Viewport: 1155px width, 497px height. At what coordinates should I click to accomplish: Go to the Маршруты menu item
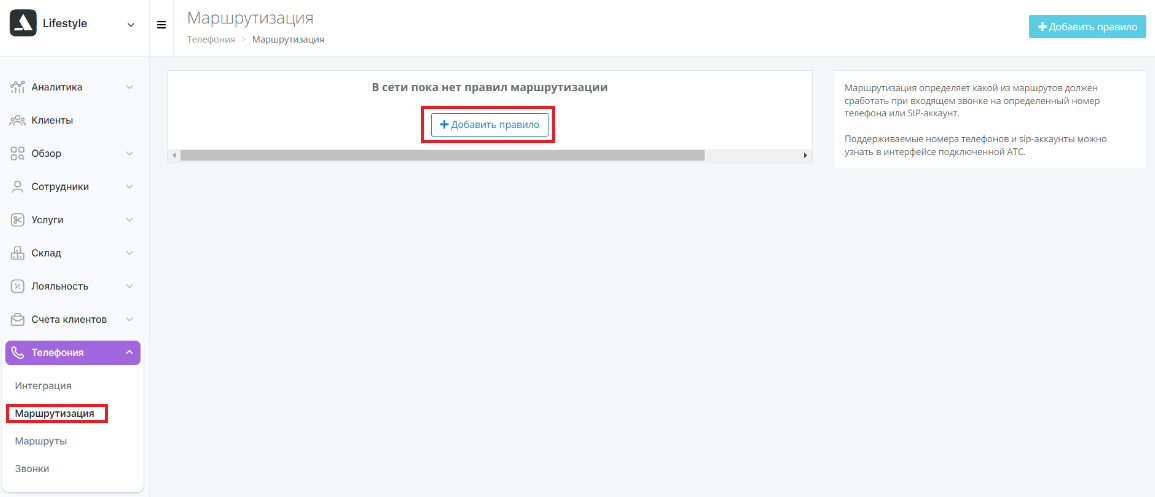pos(41,441)
